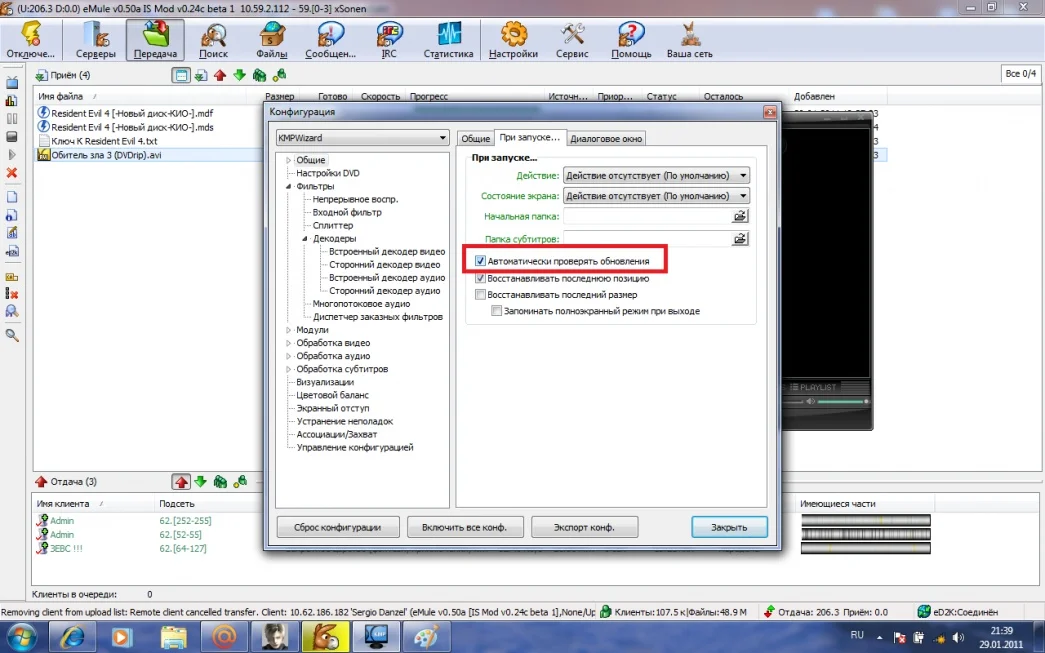Open the Сервис tools section
The height and width of the screenshot is (653, 1045).
point(572,40)
